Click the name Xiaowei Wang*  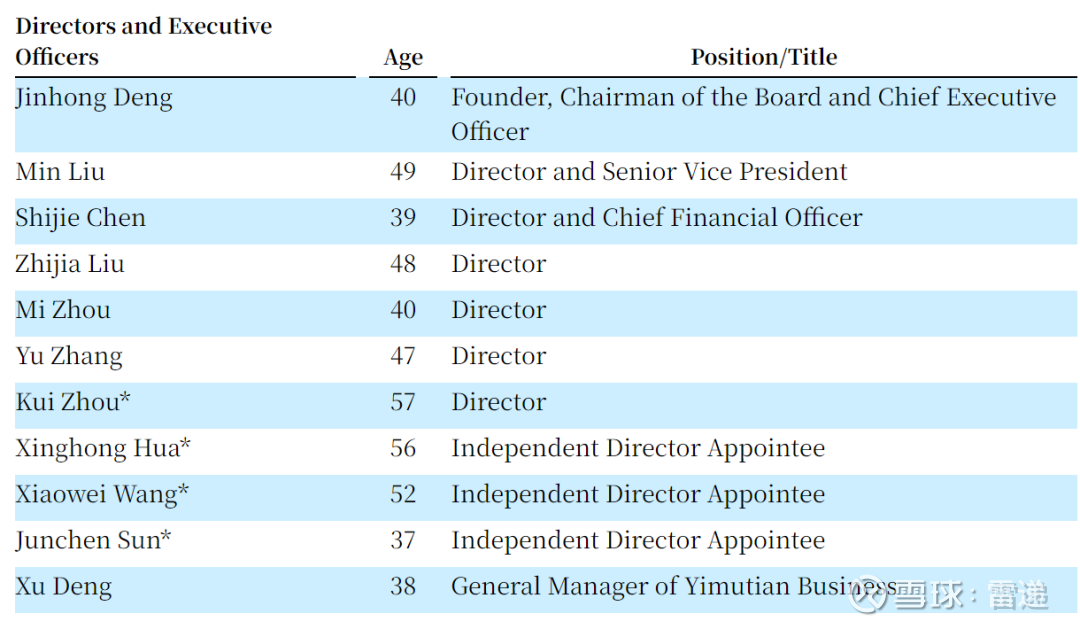coord(102,494)
